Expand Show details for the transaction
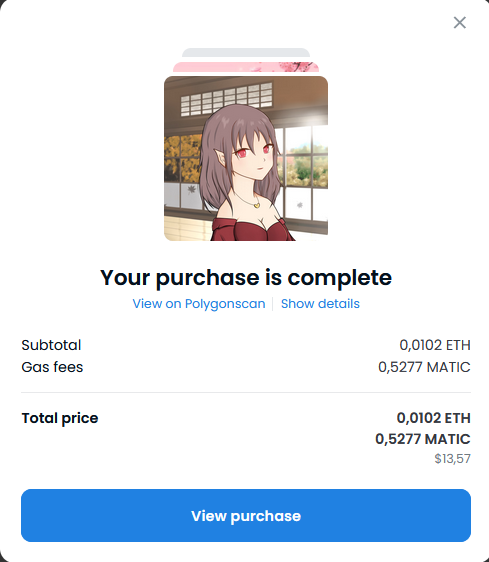The height and width of the screenshot is (562, 489). 320,304
